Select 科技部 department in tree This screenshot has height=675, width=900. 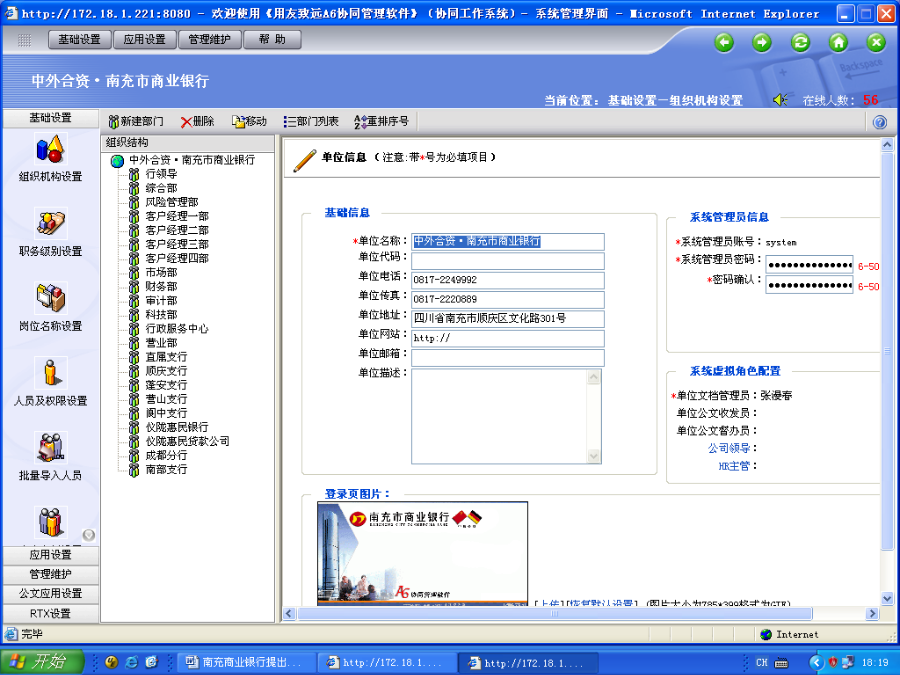[x=161, y=315]
